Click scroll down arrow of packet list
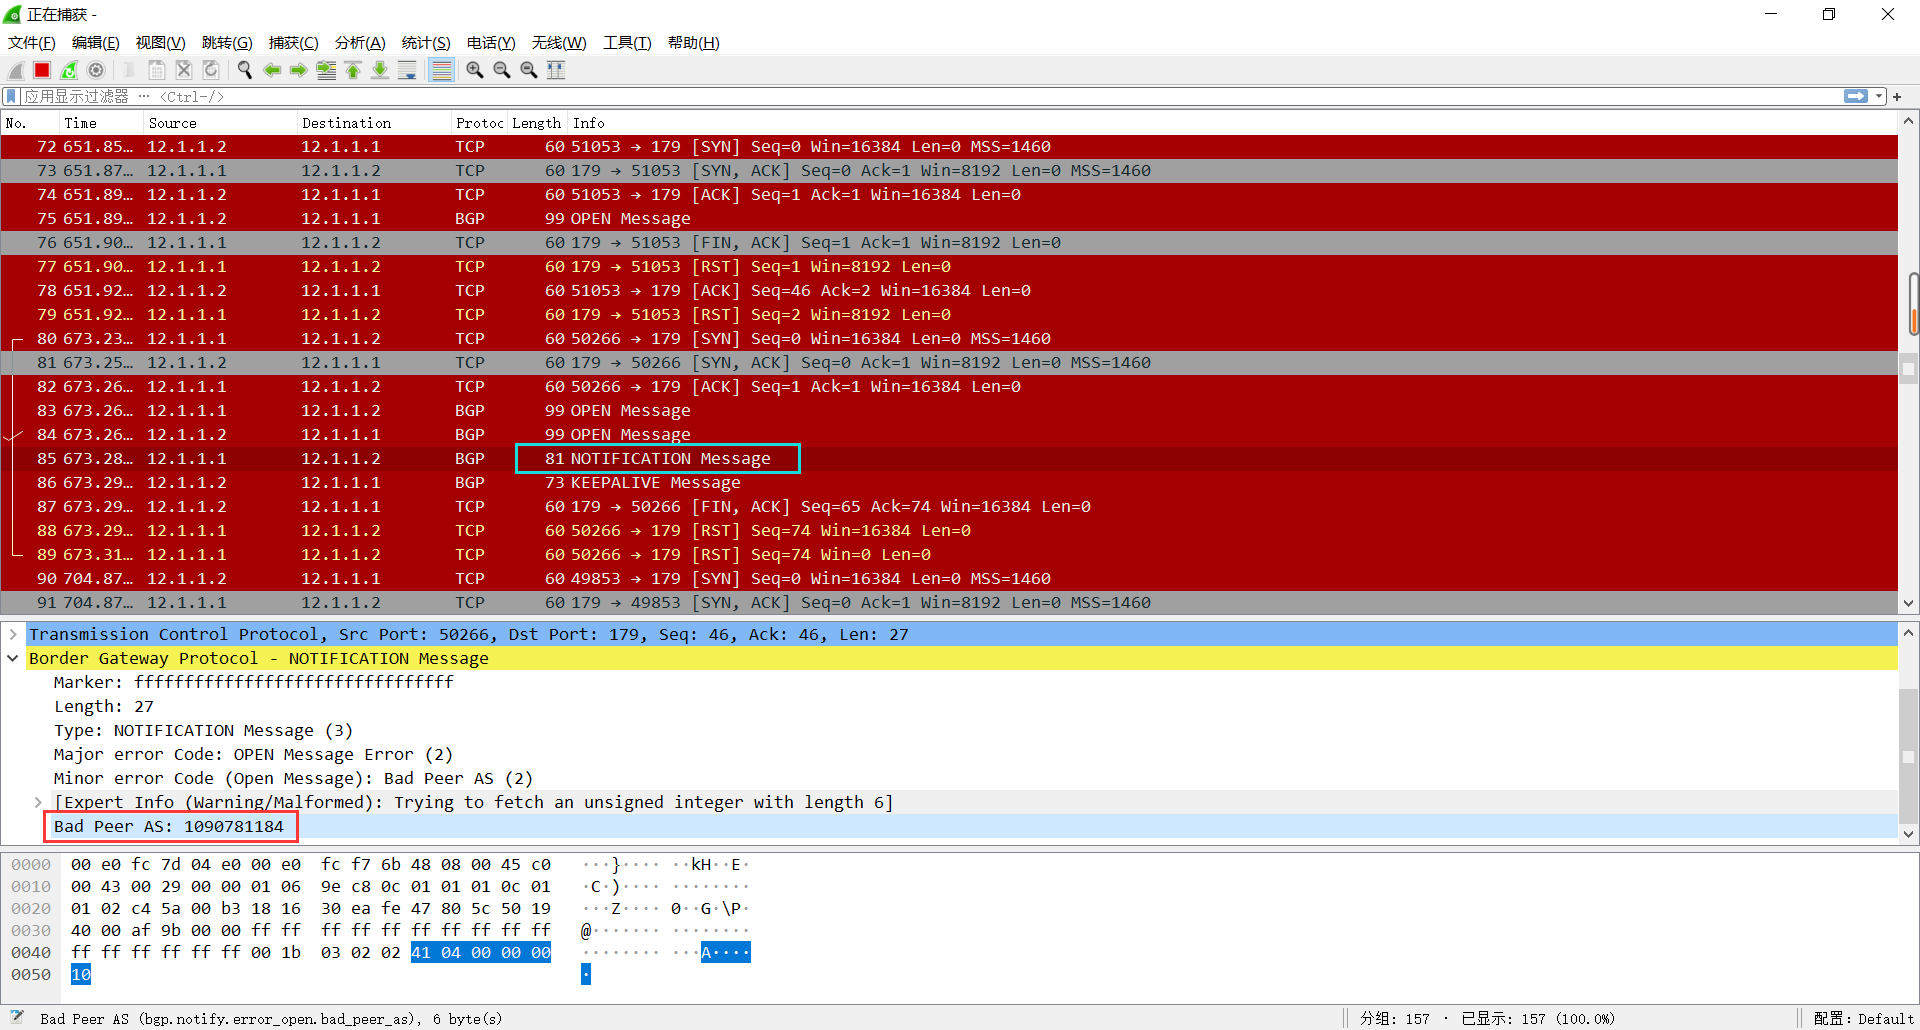This screenshot has height=1030, width=1920. pyautogui.click(x=1908, y=603)
